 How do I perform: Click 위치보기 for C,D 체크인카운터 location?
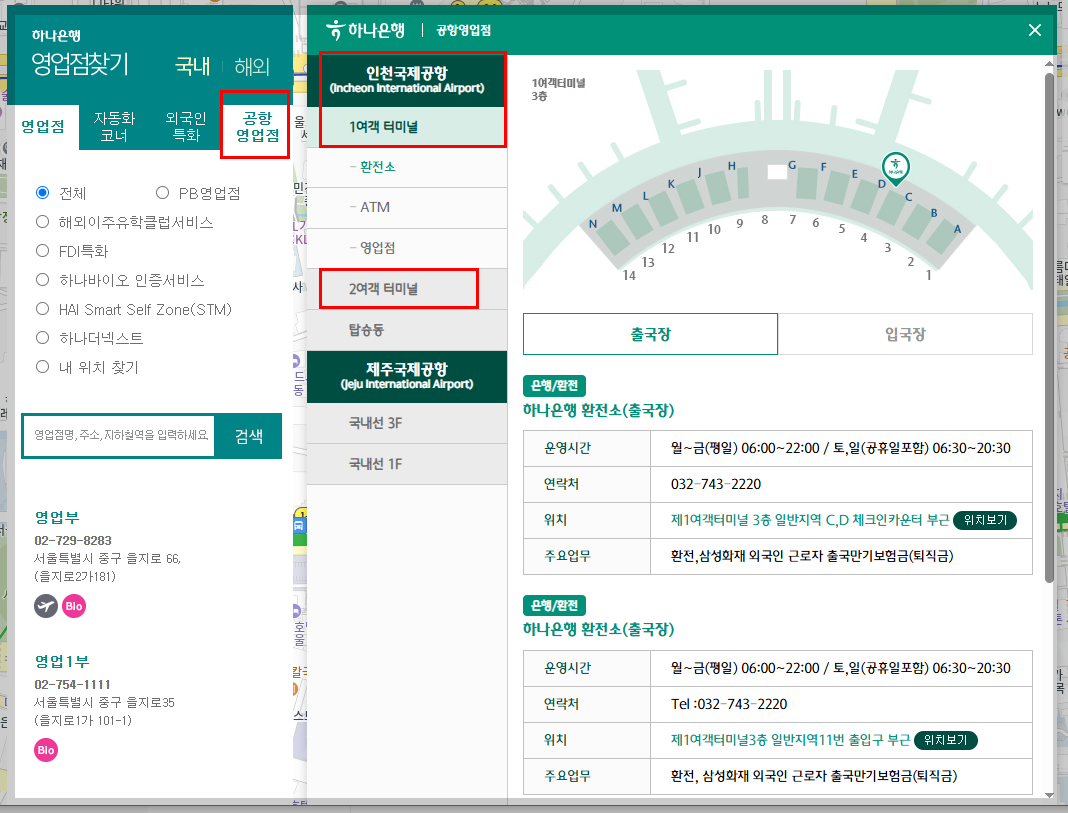coord(985,520)
